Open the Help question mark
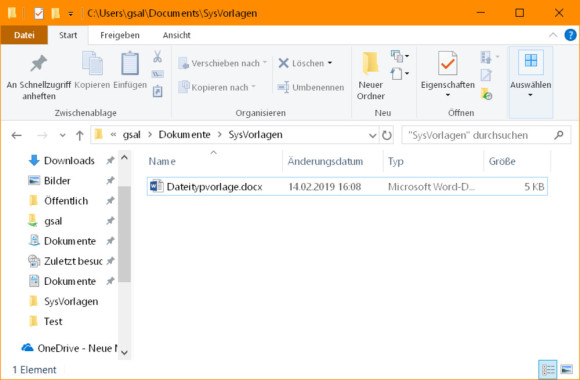Viewport: 580px width, 380px height. click(570, 35)
